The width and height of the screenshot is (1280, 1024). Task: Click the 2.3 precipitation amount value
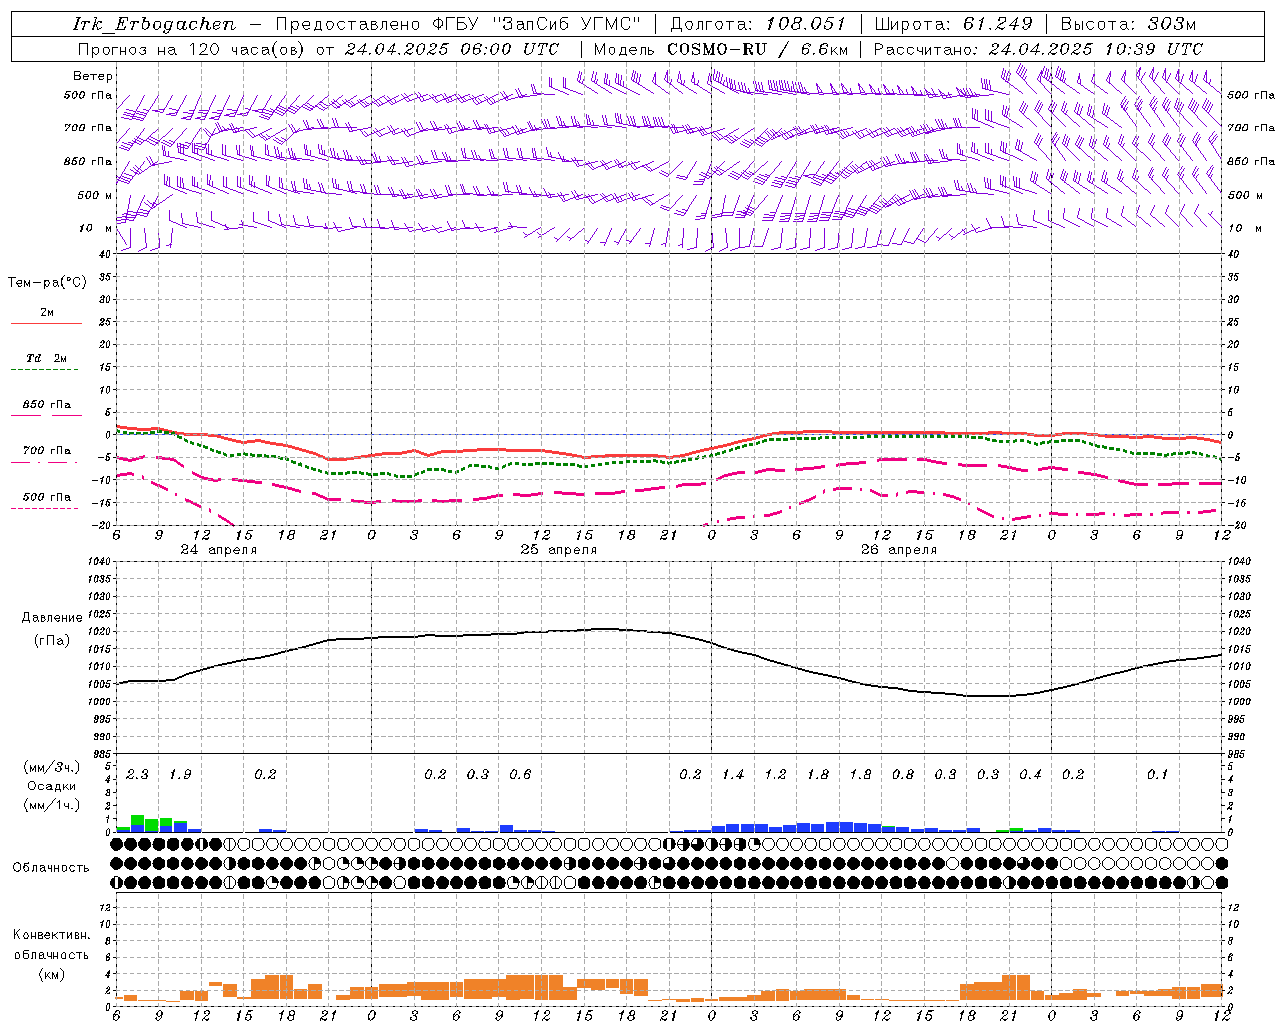point(138,775)
